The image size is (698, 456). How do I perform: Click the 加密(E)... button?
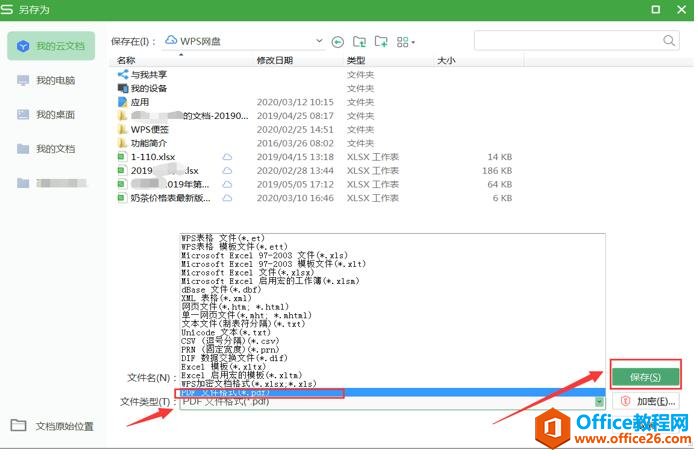click(645, 401)
